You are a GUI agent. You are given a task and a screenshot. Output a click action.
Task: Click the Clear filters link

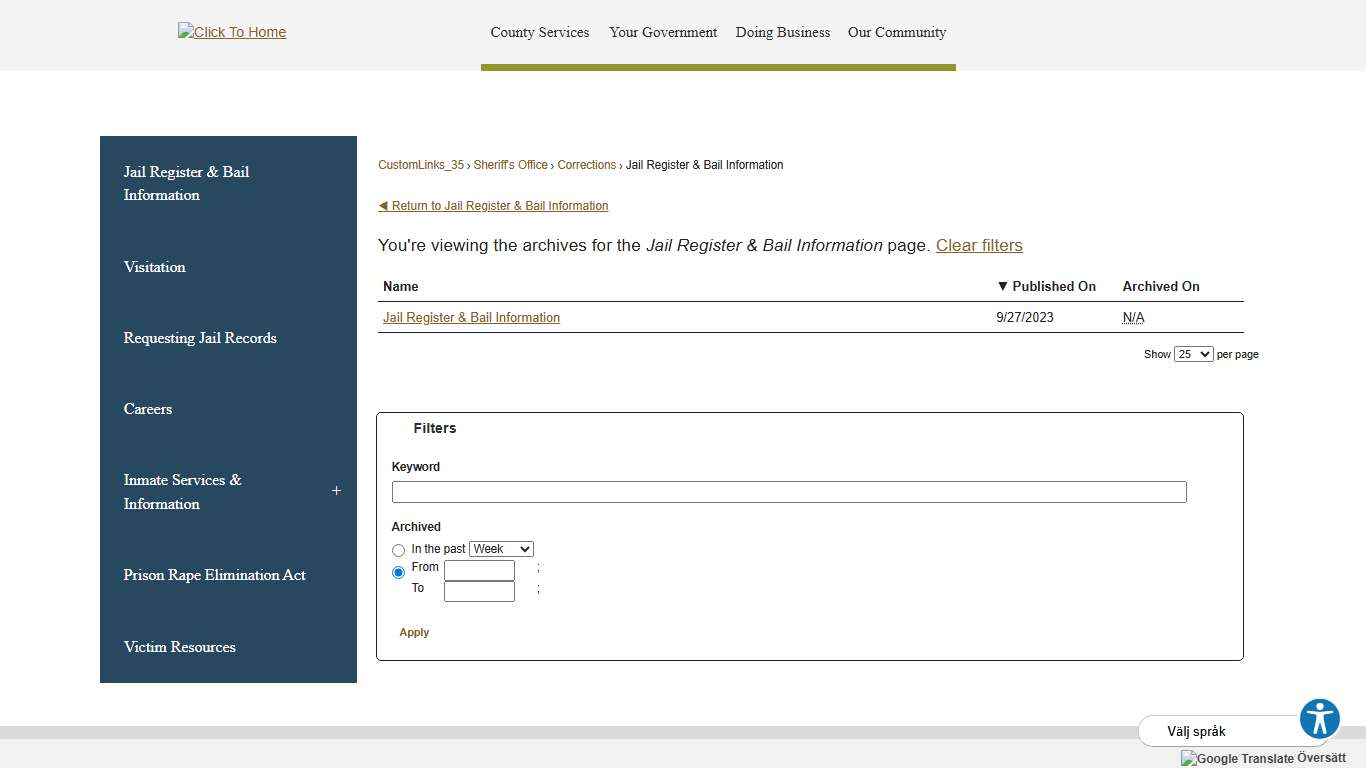point(979,245)
